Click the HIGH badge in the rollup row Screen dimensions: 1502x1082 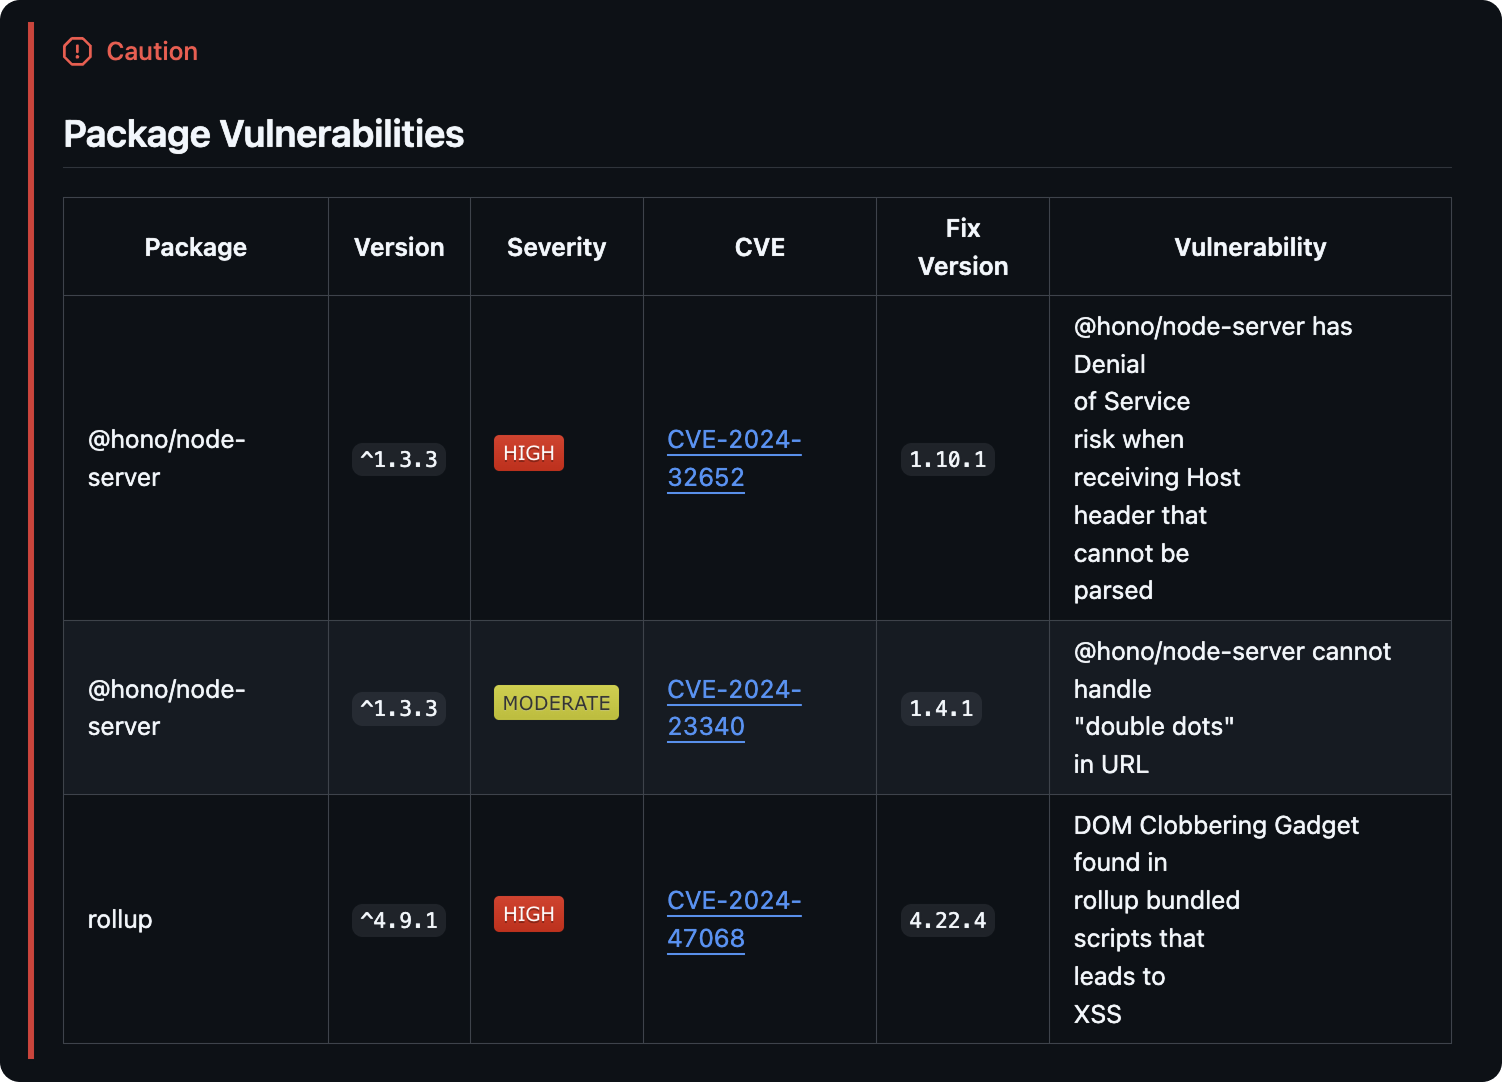coord(528,914)
